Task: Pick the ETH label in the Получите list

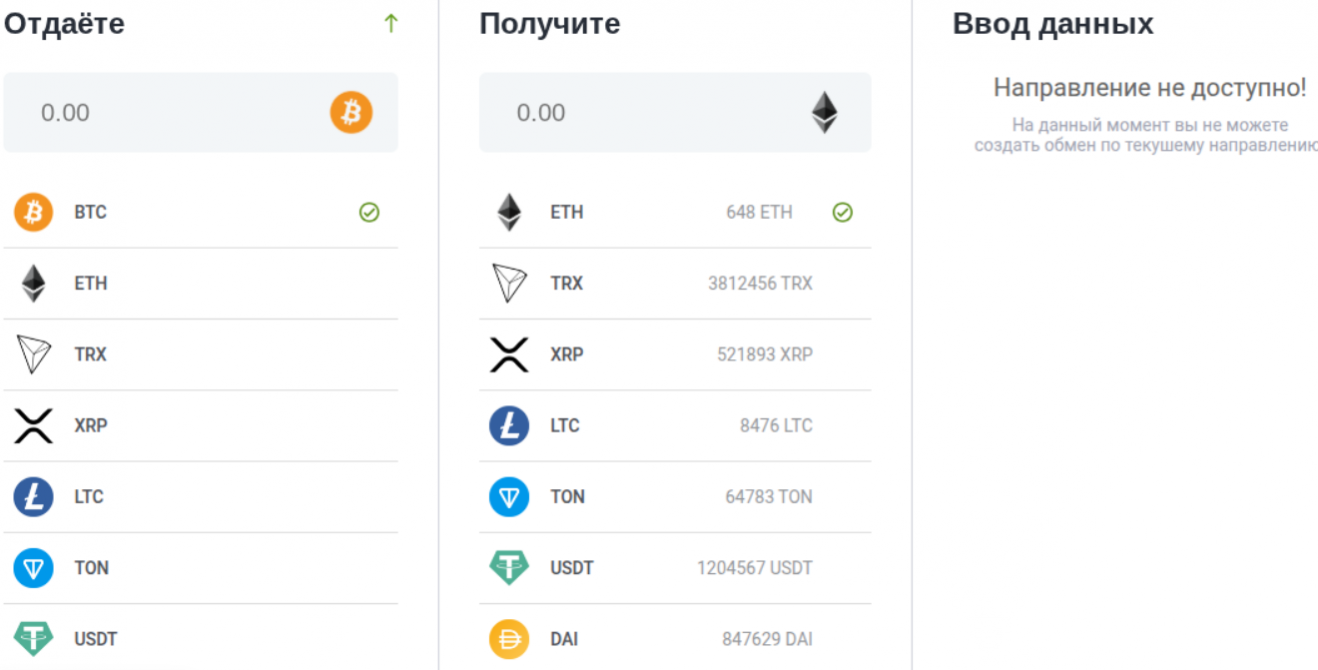Action: pos(567,212)
